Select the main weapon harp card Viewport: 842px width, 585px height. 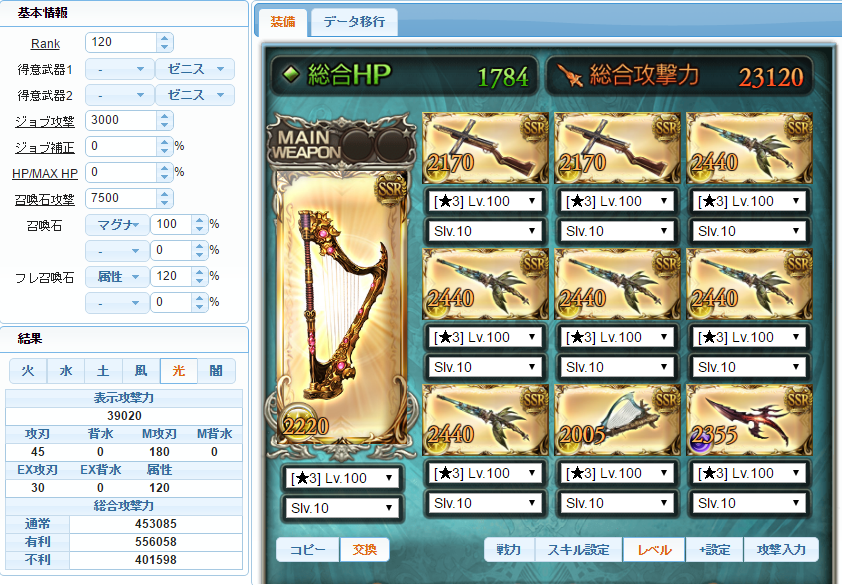[342, 308]
